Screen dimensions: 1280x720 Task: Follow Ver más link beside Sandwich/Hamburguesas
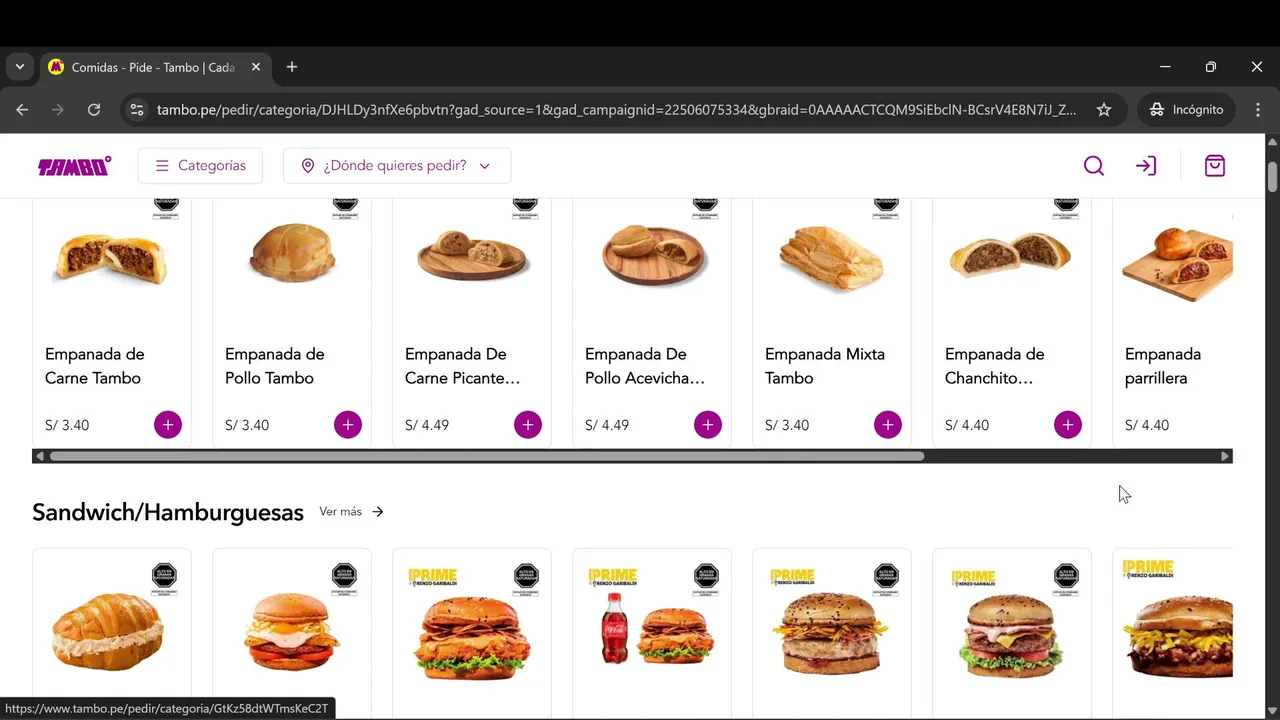tap(351, 512)
